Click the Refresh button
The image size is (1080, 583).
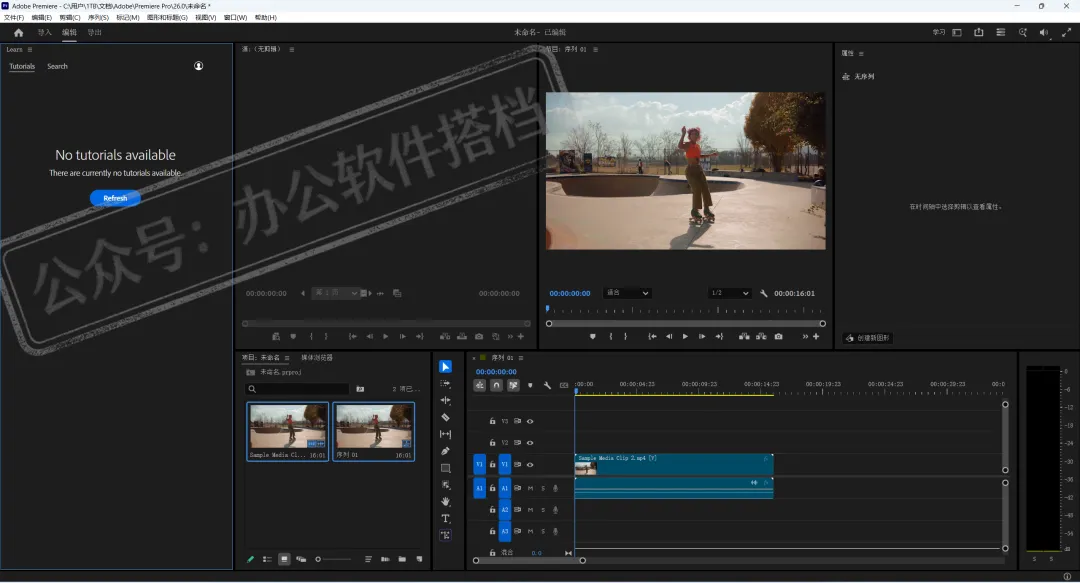click(115, 198)
